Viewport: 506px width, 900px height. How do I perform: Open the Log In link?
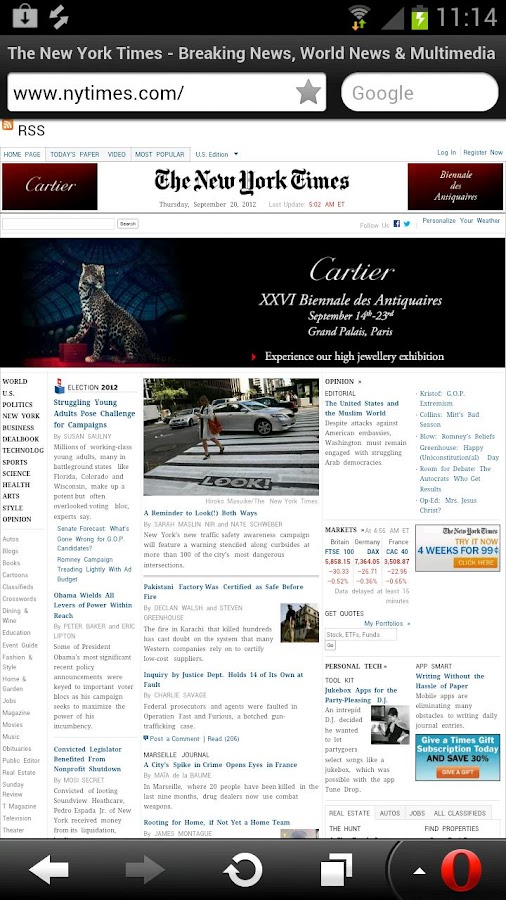tap(446, 153)
